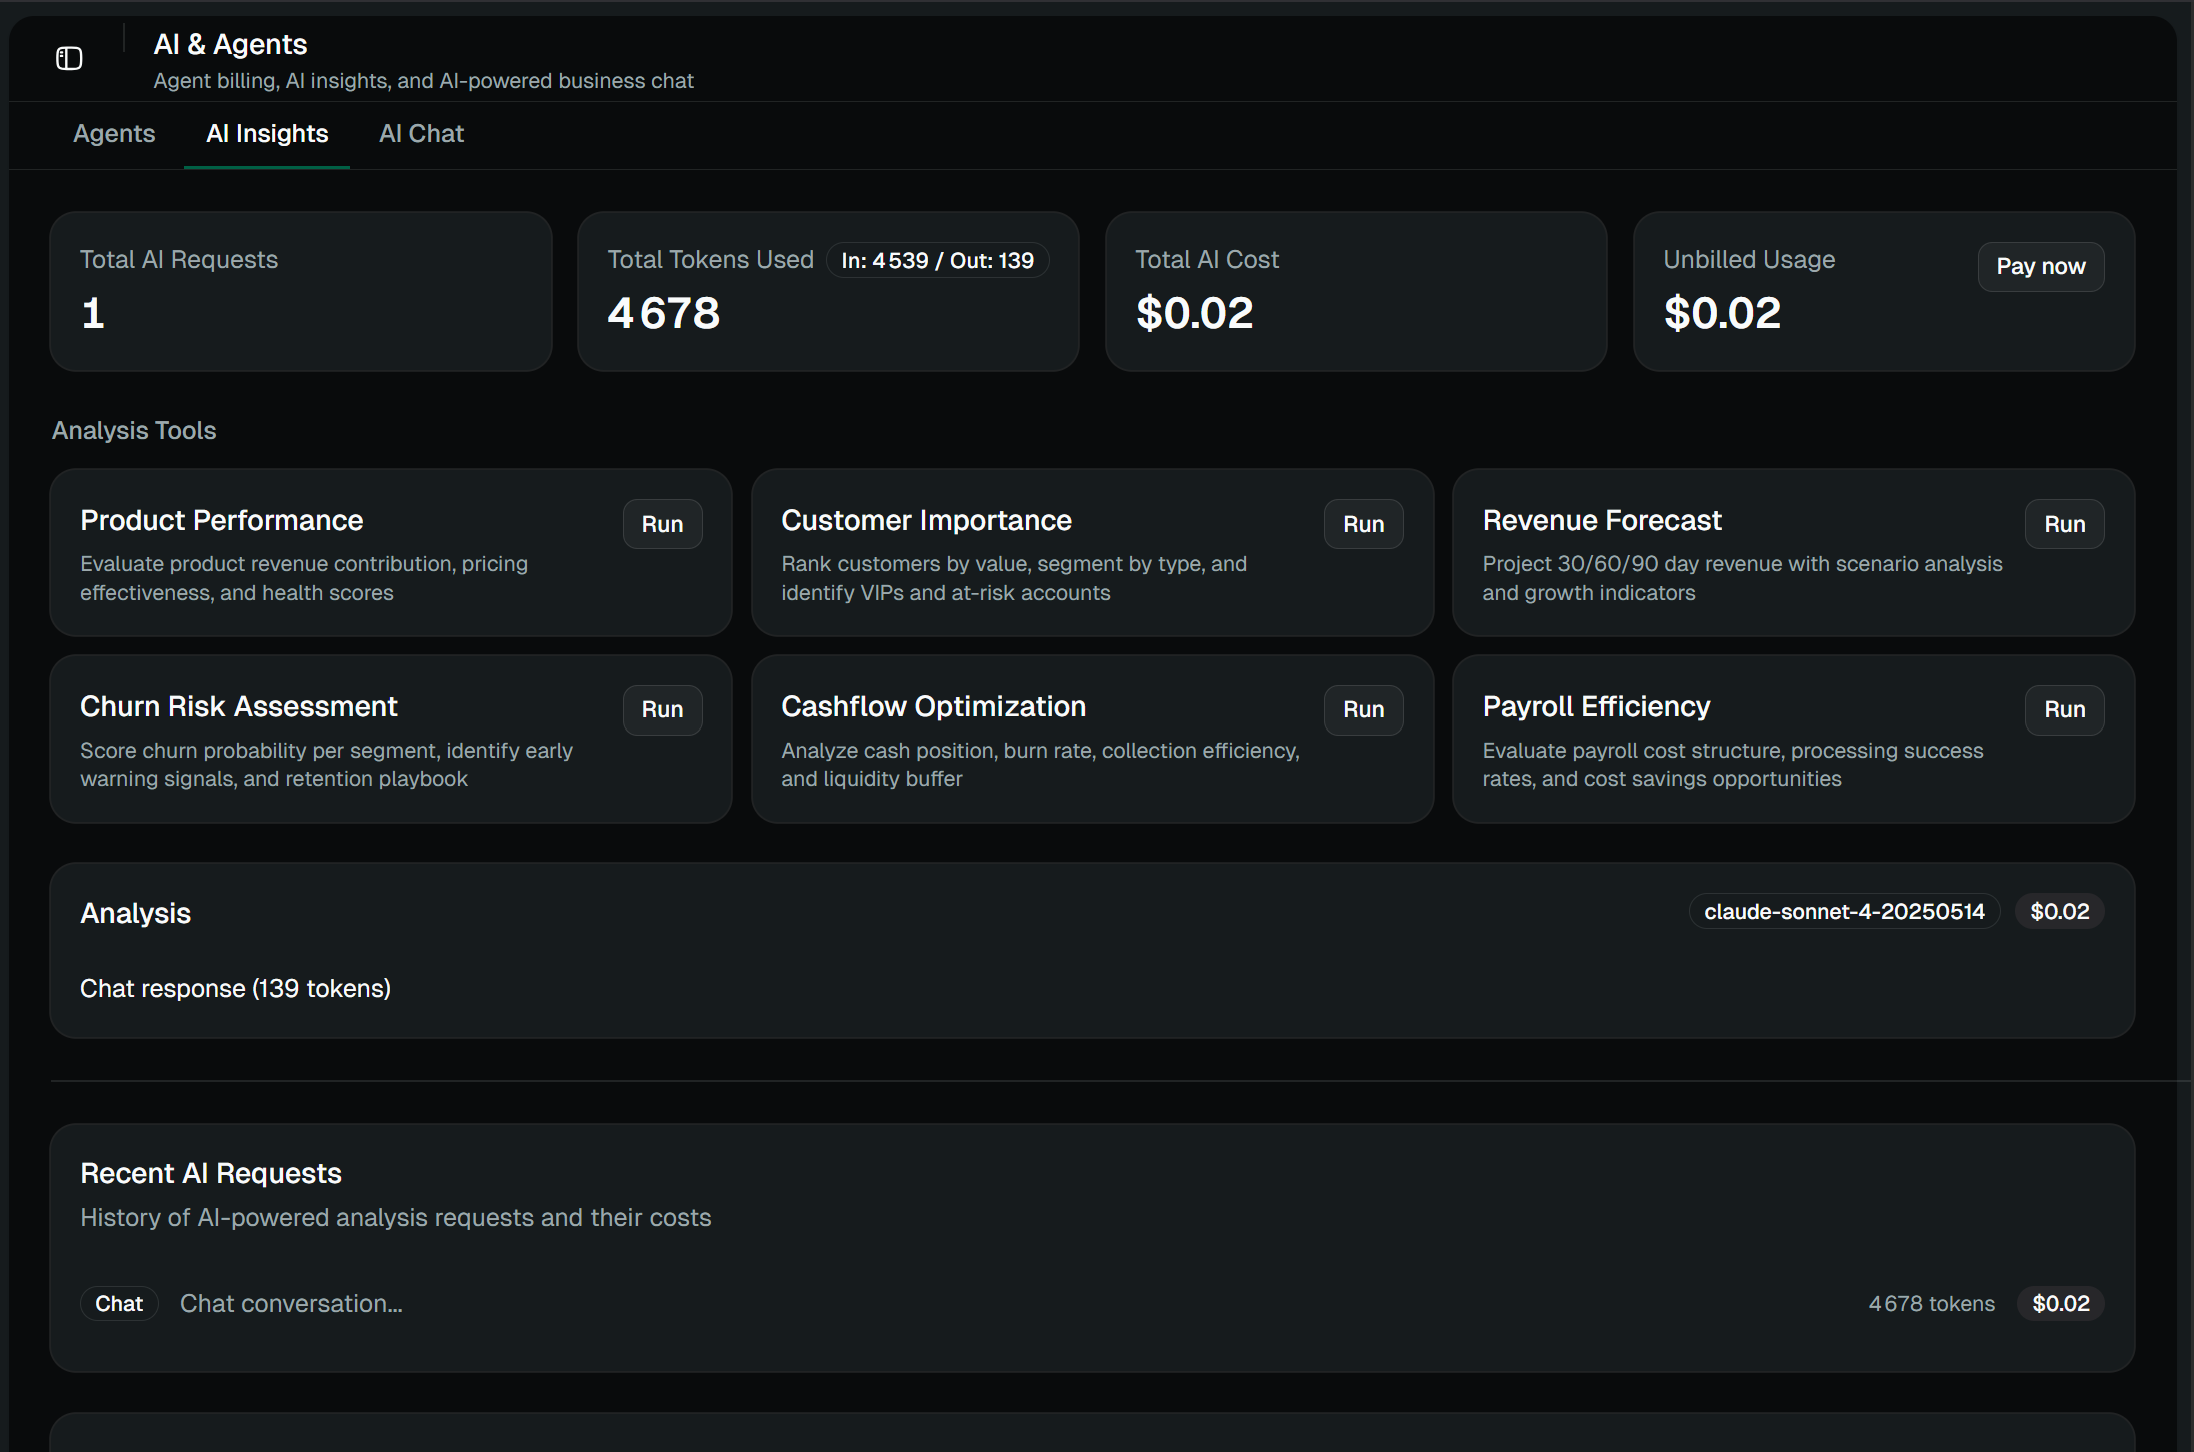
Task: Click the Payroll Efficiency title
Action: coord(1596,707)
